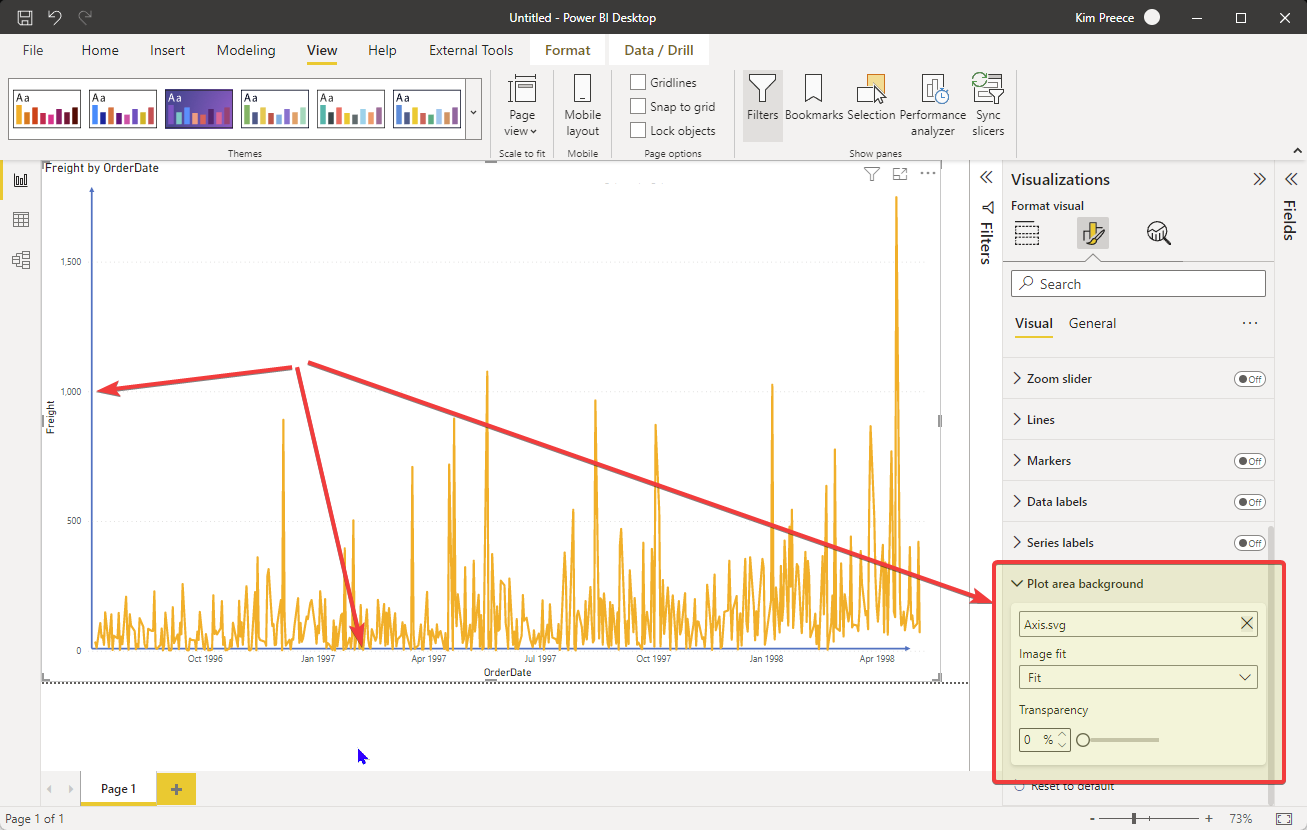
Task: Open the External Tools tab
Action: tap(471, 50)
